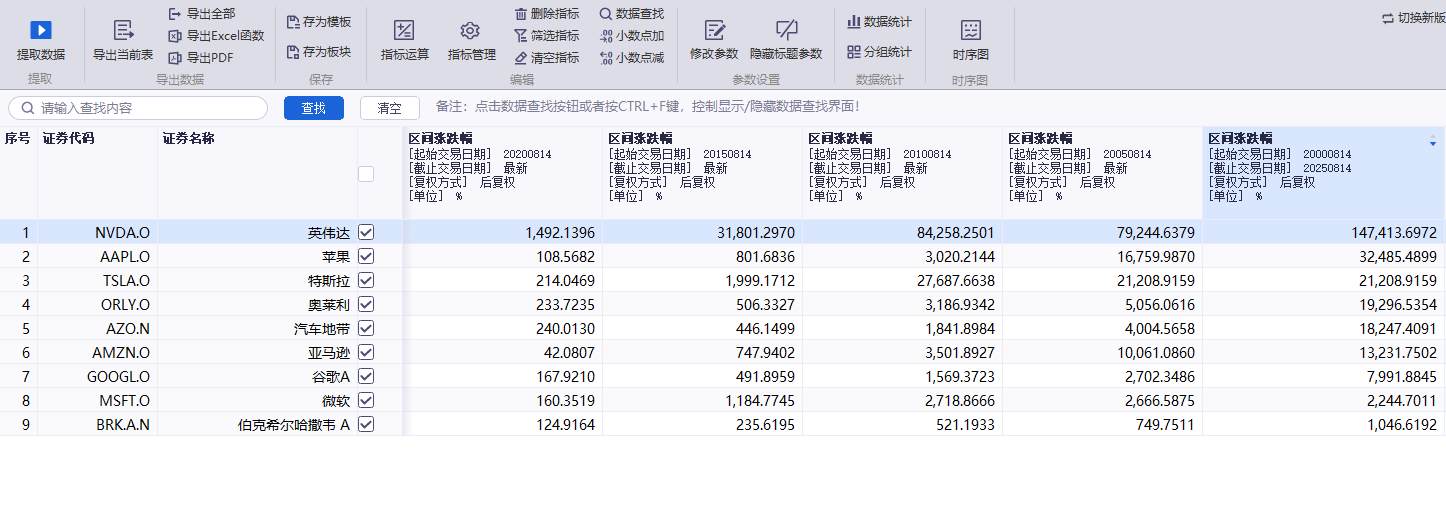Click the 汽车地带 name cell
Screen dimensions: 1446x527
[x=257, y=328]
